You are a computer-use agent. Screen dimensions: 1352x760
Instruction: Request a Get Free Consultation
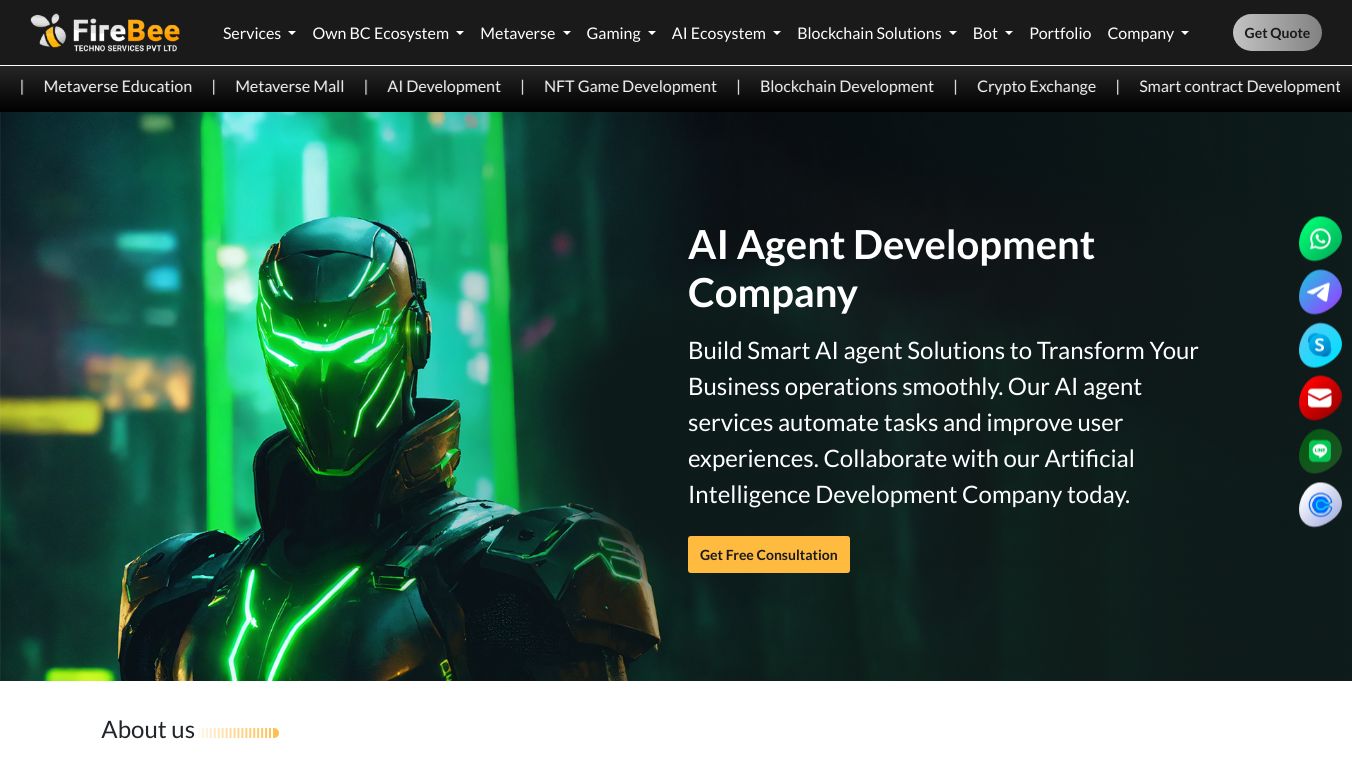[x=769, y=555]
